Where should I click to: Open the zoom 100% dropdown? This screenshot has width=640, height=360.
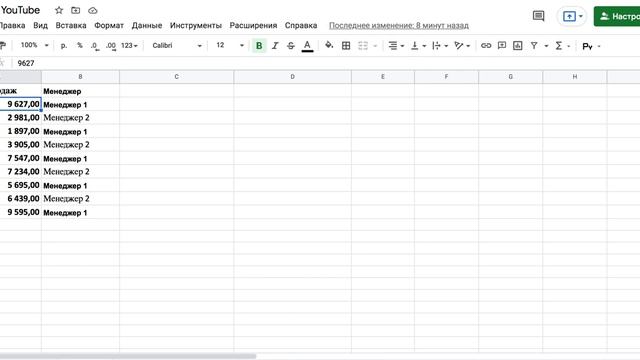(x=35, y=45)
